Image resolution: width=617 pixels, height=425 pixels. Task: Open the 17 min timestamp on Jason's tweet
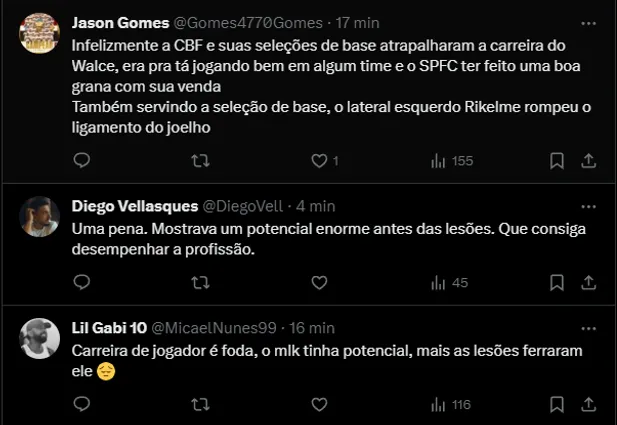click(x=354, y=23)
